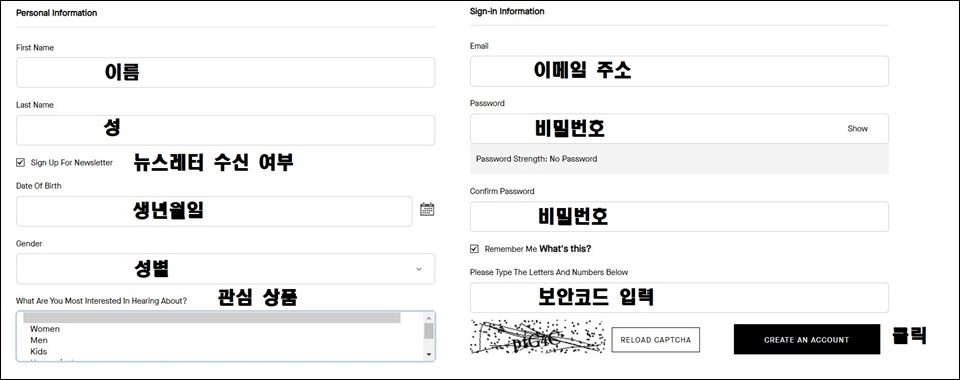Image resolution: width=960 pixels, height=380 pixels.
Task: Toggle the Sign Up For Newsletter checkbox
Action: (21, 163)
